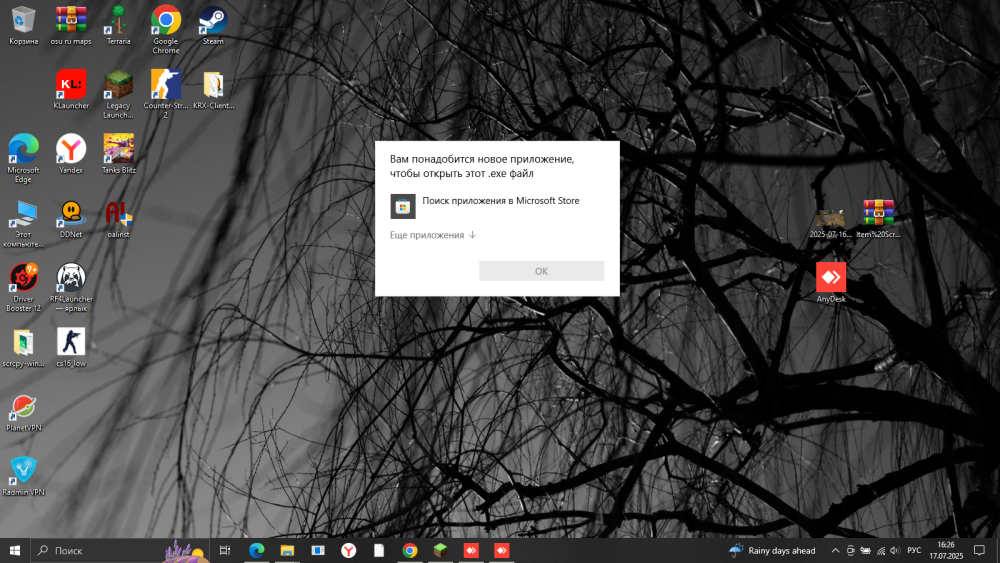Select the Yandex browser desktop shortcut

[71, 154]
